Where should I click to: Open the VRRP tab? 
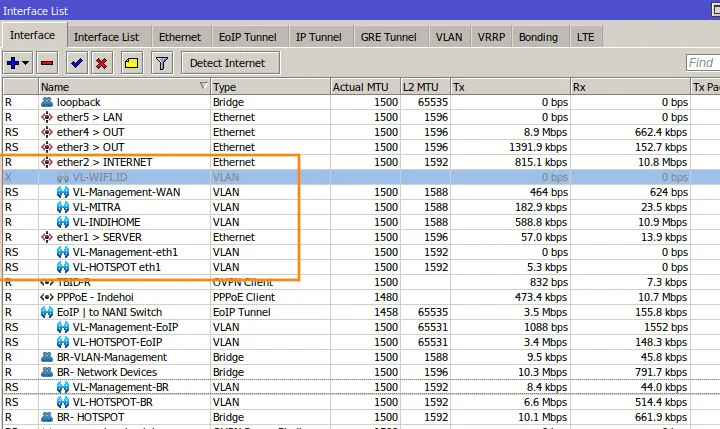point(491,37)
